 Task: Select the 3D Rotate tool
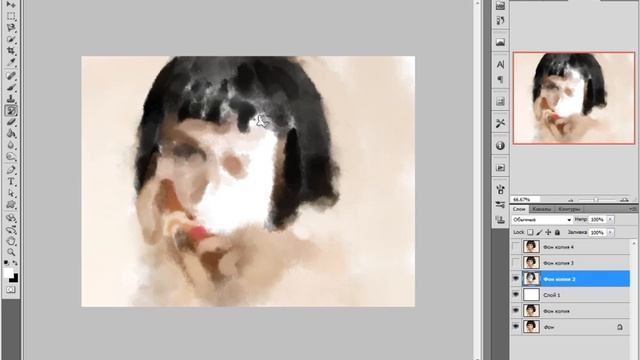point(11,218)
